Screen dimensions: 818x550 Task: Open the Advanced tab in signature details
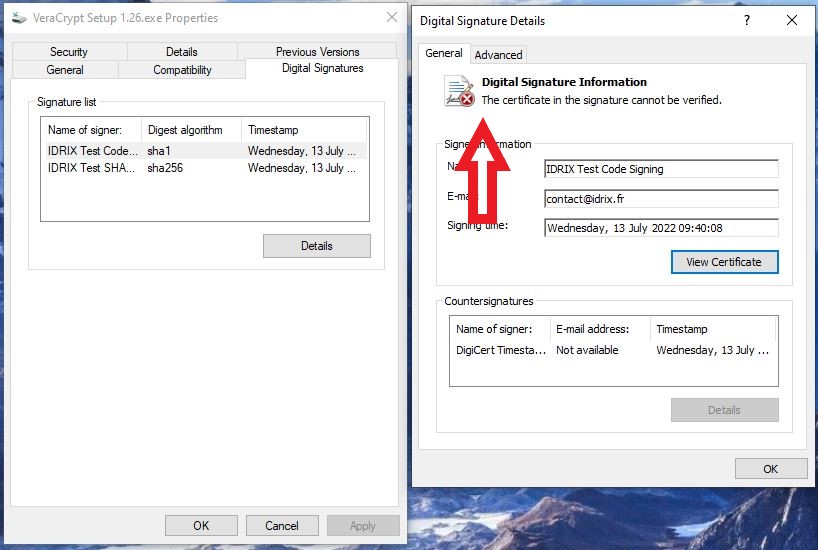(x=498, y=55)
